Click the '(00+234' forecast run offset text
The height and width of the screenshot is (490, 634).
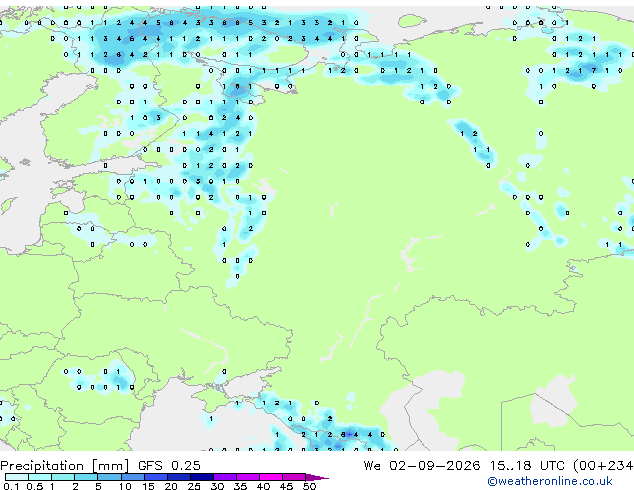coord(603,466)
